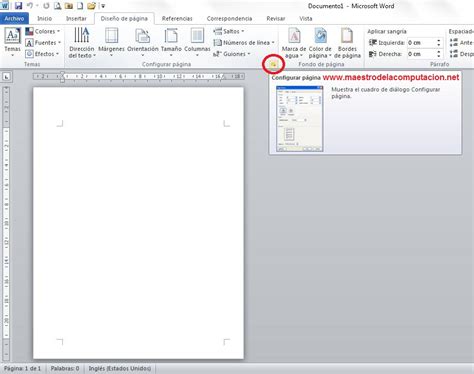Click the Página: 1 de 1 status indicator
Viewport: 474px width, 374px height.
(x=22, y=368)
